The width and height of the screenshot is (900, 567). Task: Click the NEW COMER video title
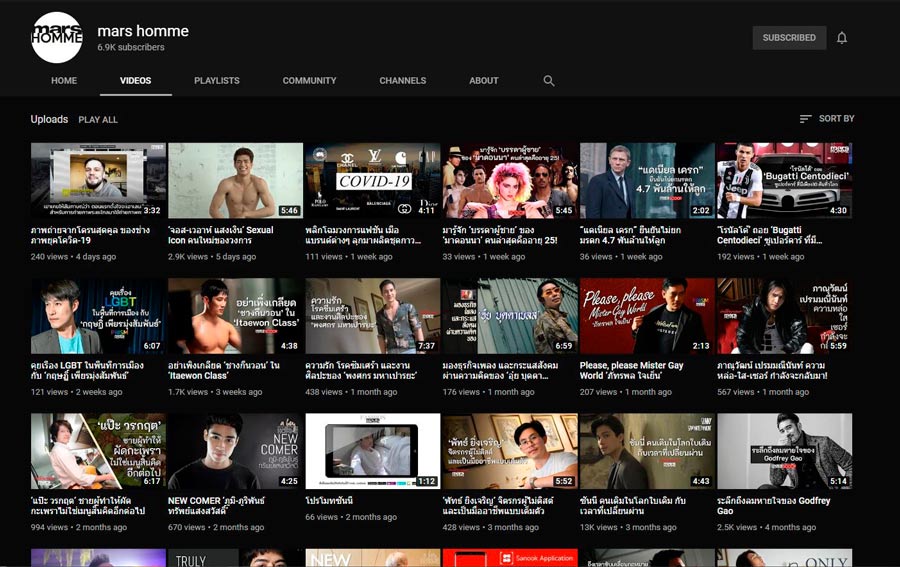pos(216,506)
